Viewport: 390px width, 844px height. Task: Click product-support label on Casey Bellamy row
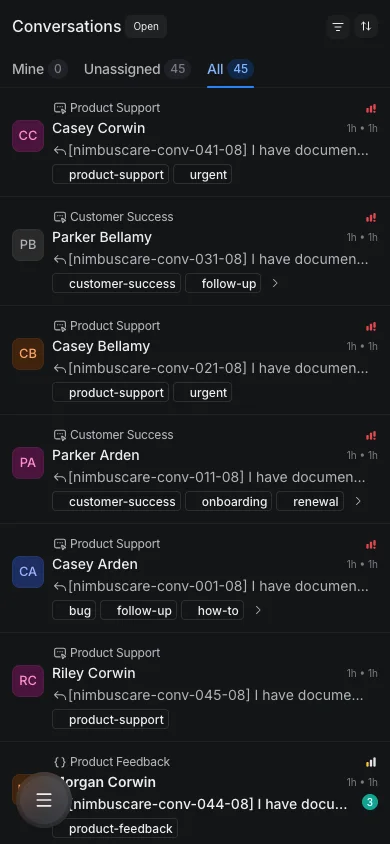110,392
